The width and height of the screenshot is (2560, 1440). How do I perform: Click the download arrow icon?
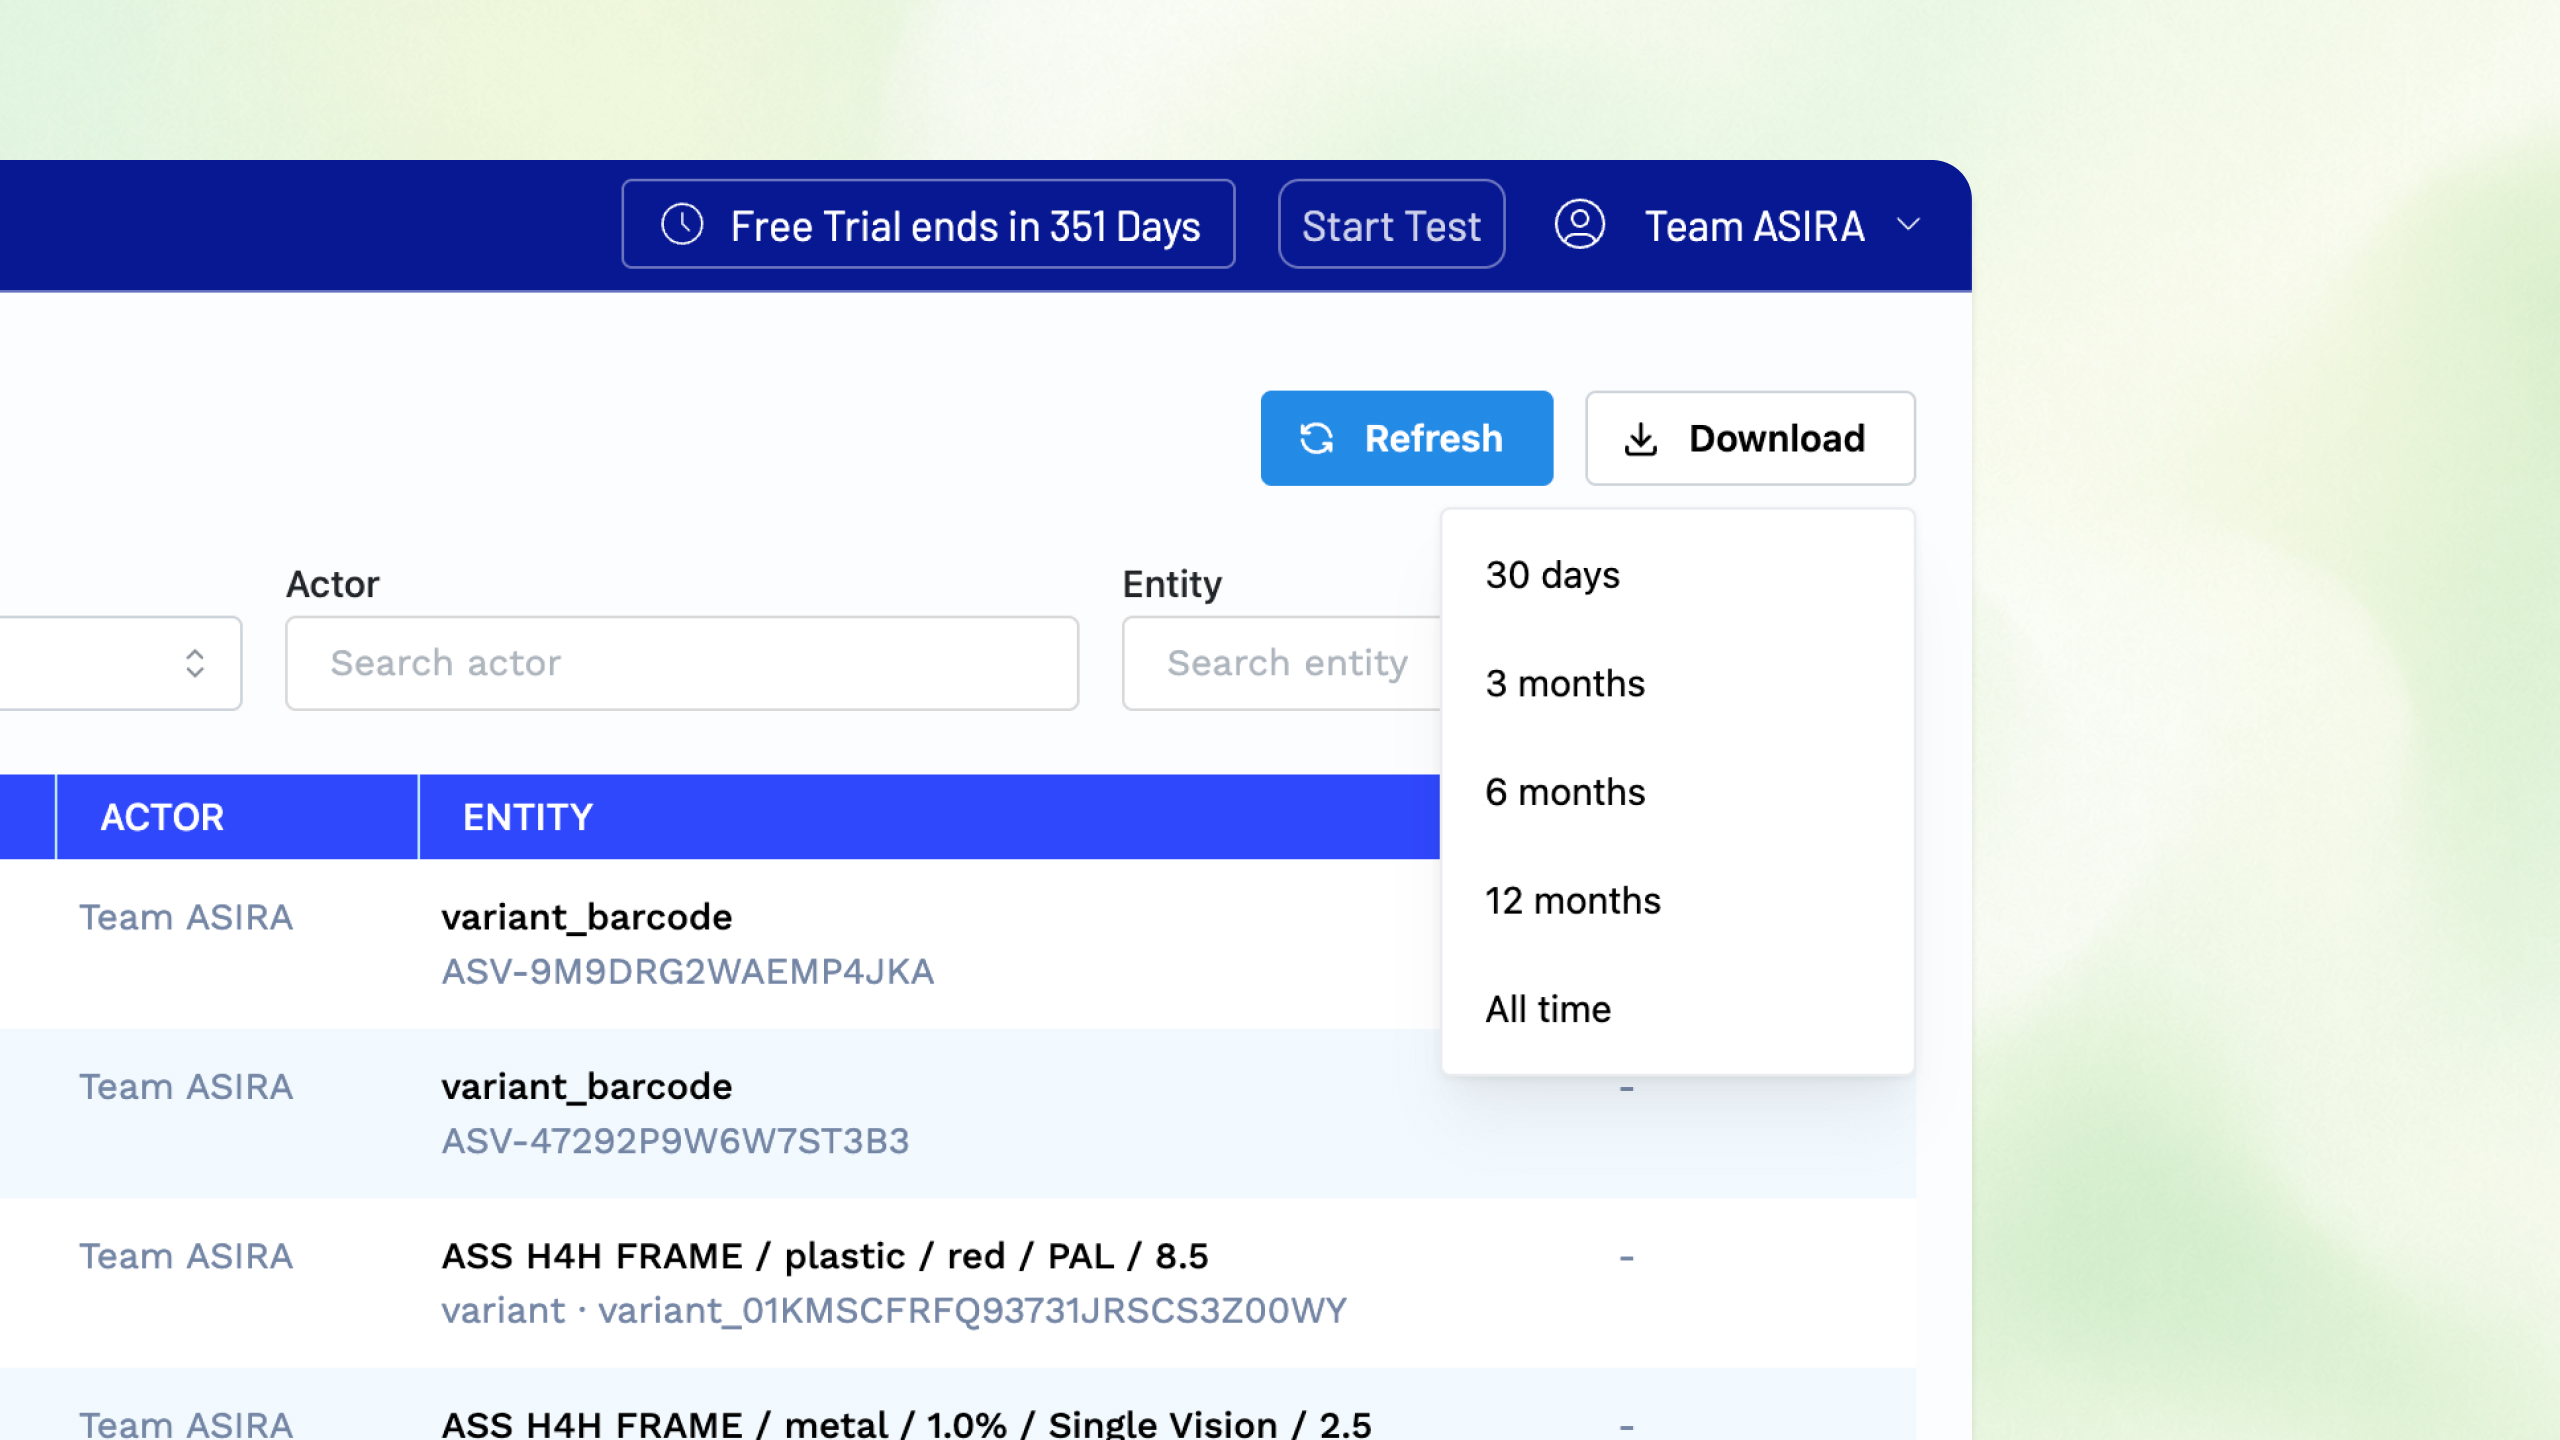1640,439
